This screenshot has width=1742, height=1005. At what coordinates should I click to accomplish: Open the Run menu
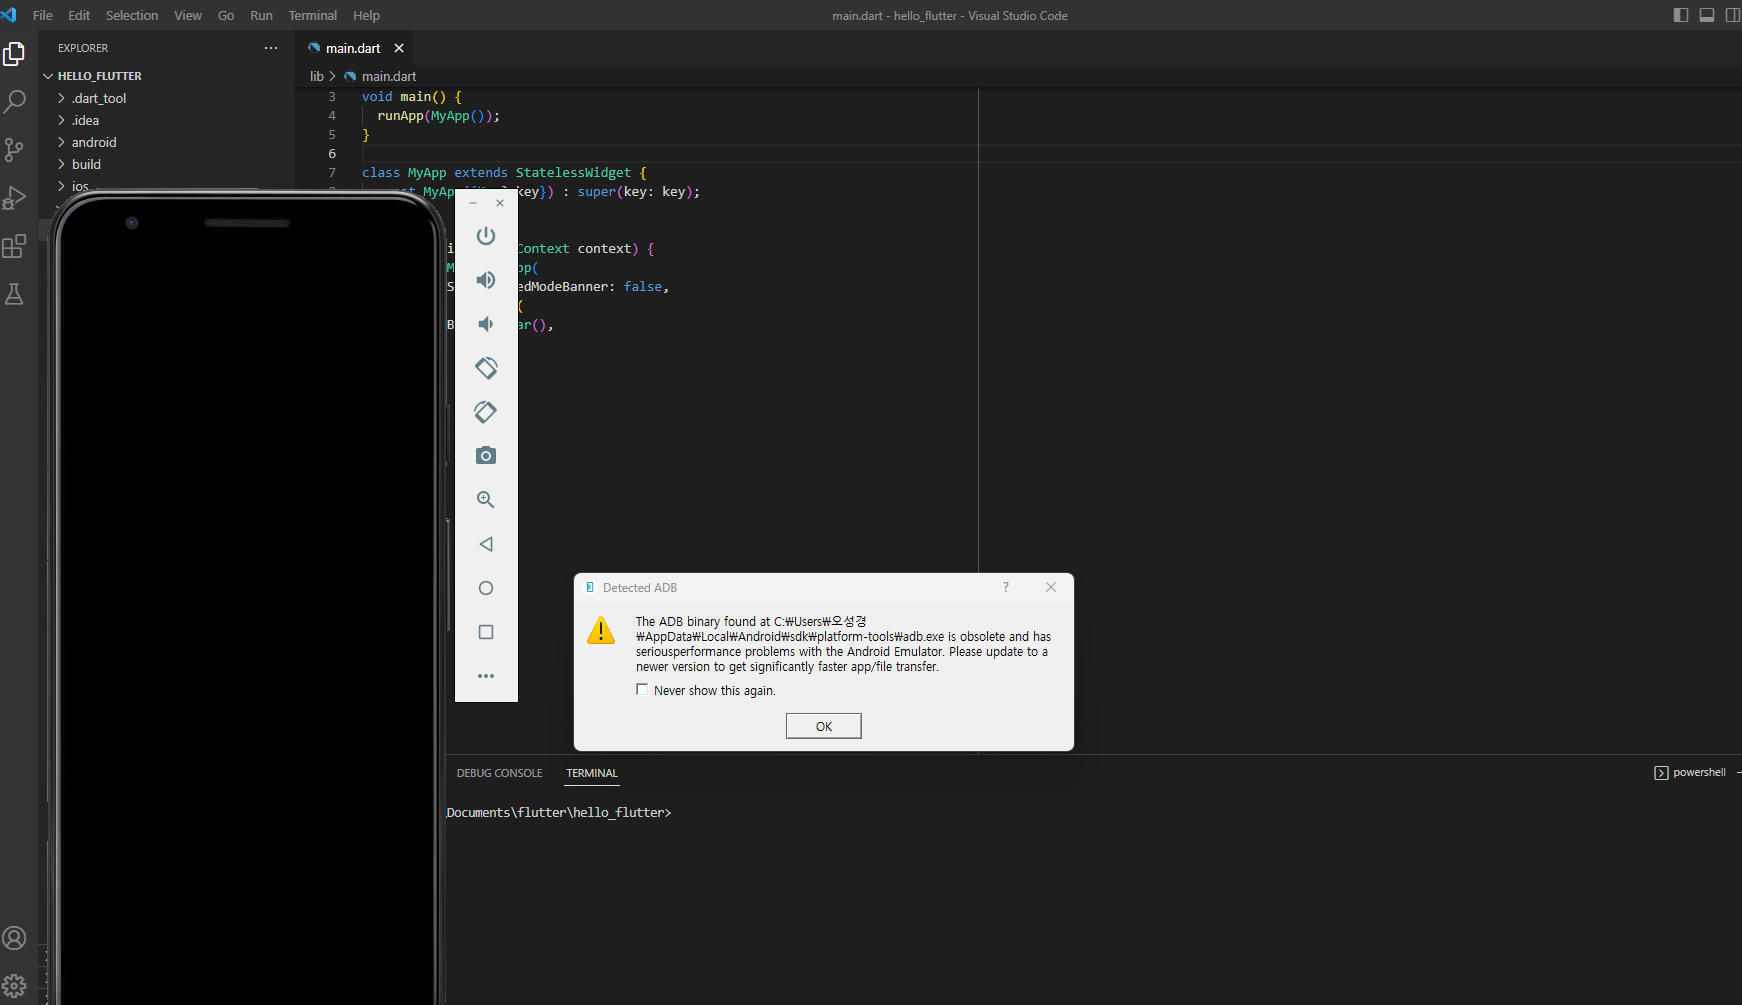click(x=261, y=15)
